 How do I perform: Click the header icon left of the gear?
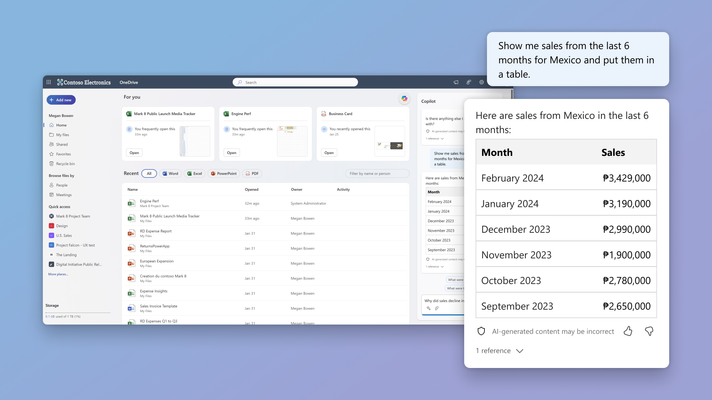coord(469,82)
